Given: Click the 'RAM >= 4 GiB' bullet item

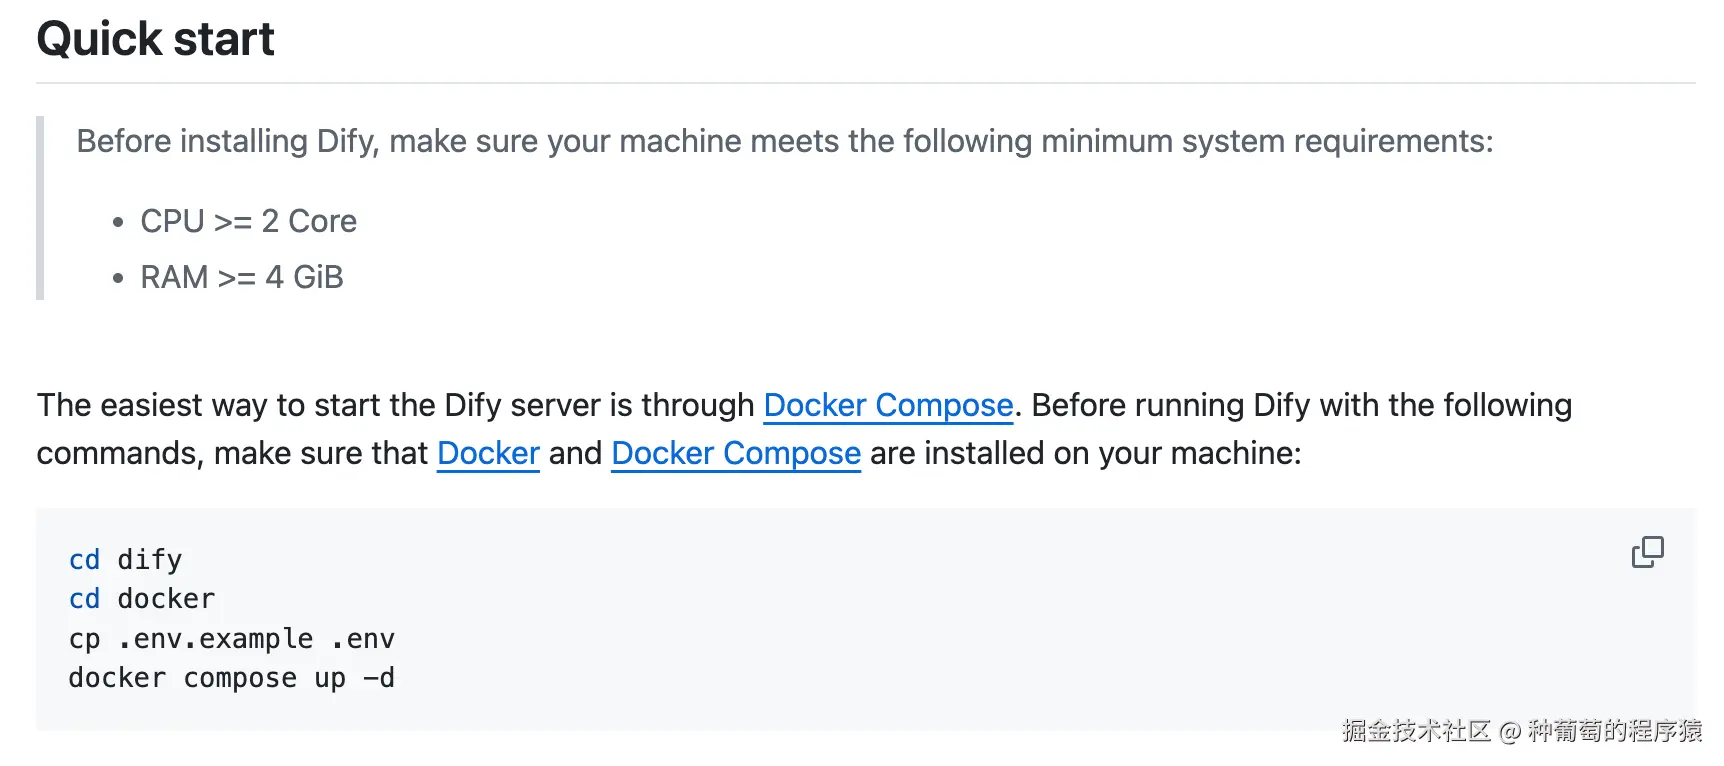Looking at the screenshot, I should pos(241,277).
